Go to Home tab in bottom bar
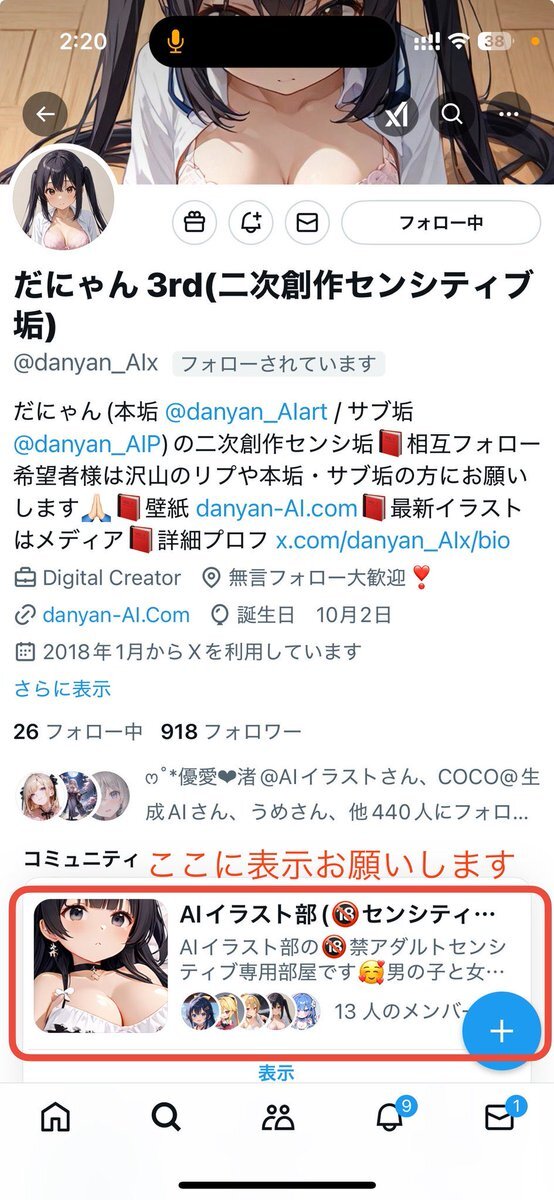 point(56,1117)
